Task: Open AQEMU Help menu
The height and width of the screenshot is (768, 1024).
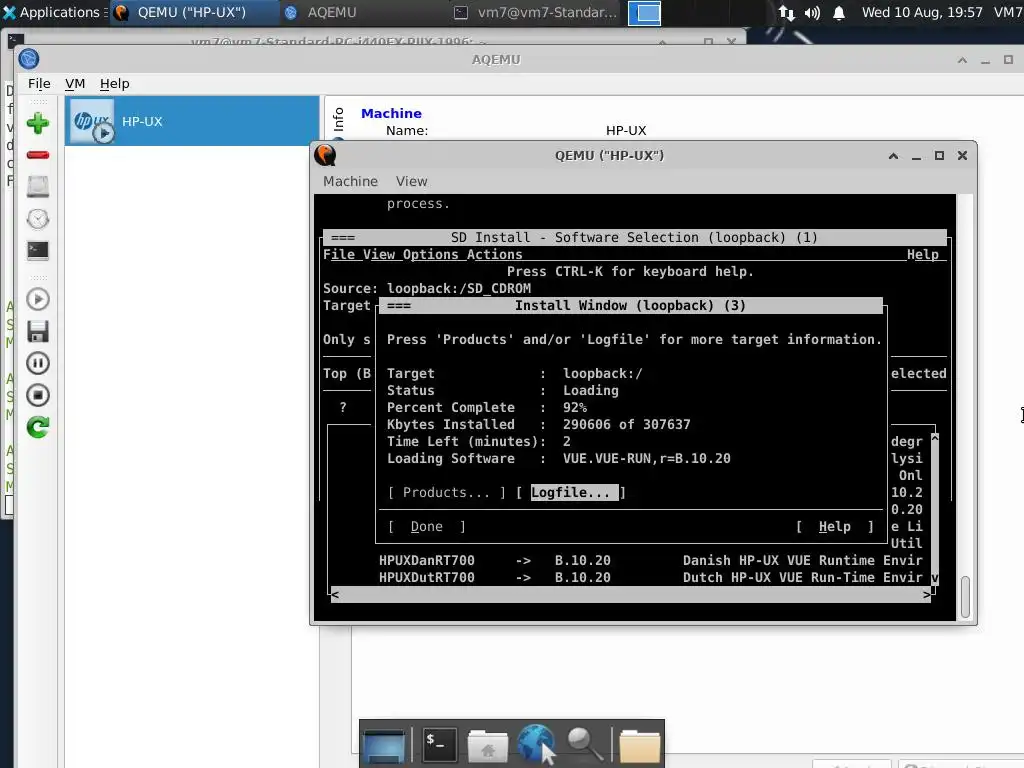Action: (x=114, y=84)
